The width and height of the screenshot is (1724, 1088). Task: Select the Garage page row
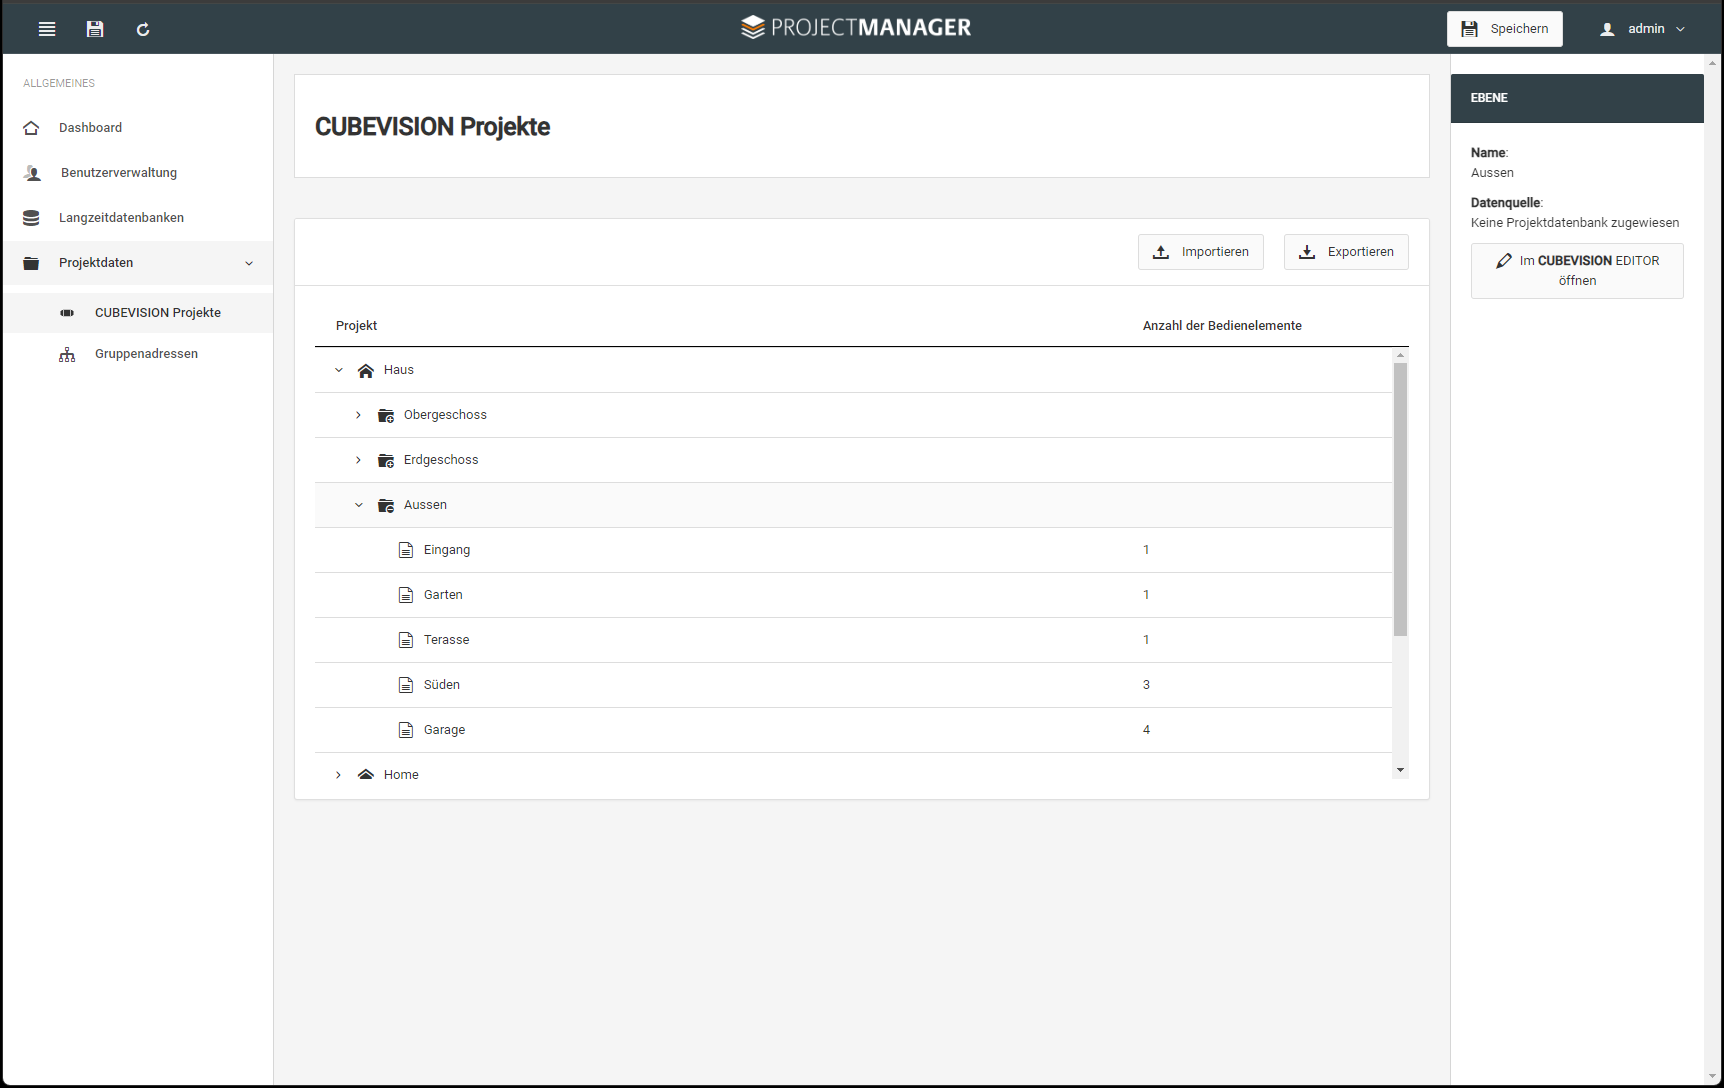coord(853,730)
